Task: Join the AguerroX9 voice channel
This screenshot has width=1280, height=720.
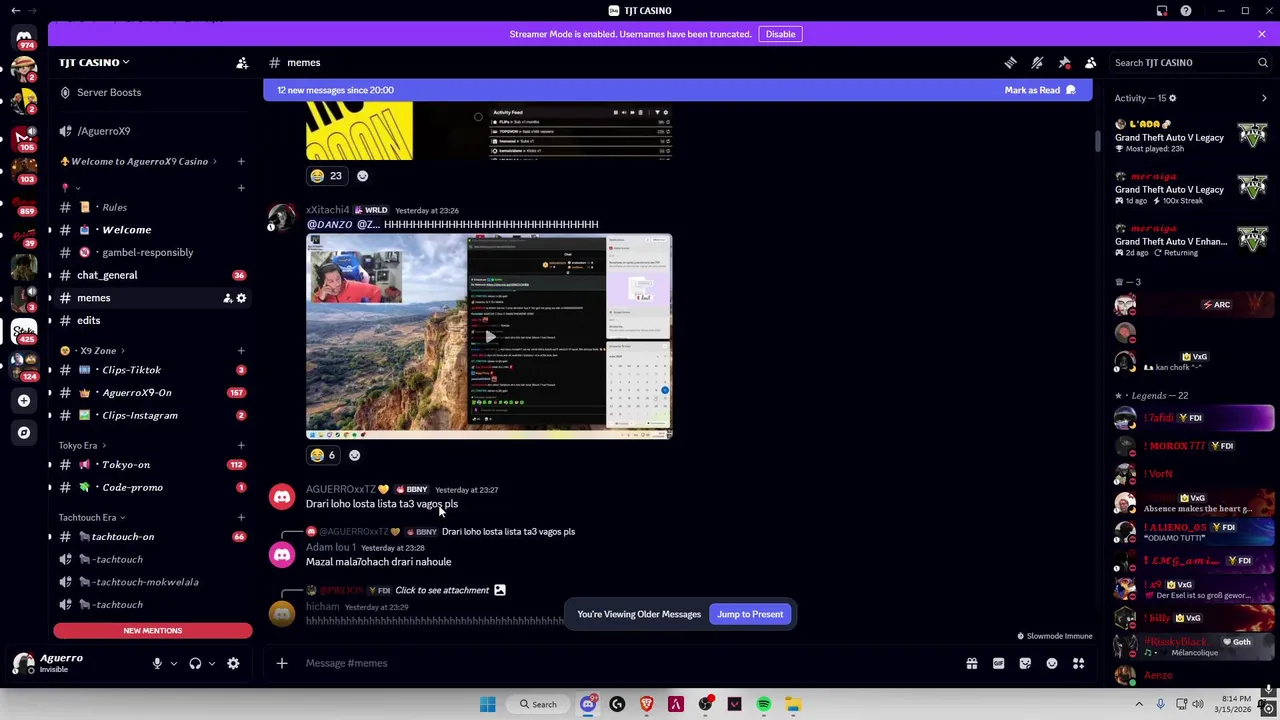Action: [152, 131]
